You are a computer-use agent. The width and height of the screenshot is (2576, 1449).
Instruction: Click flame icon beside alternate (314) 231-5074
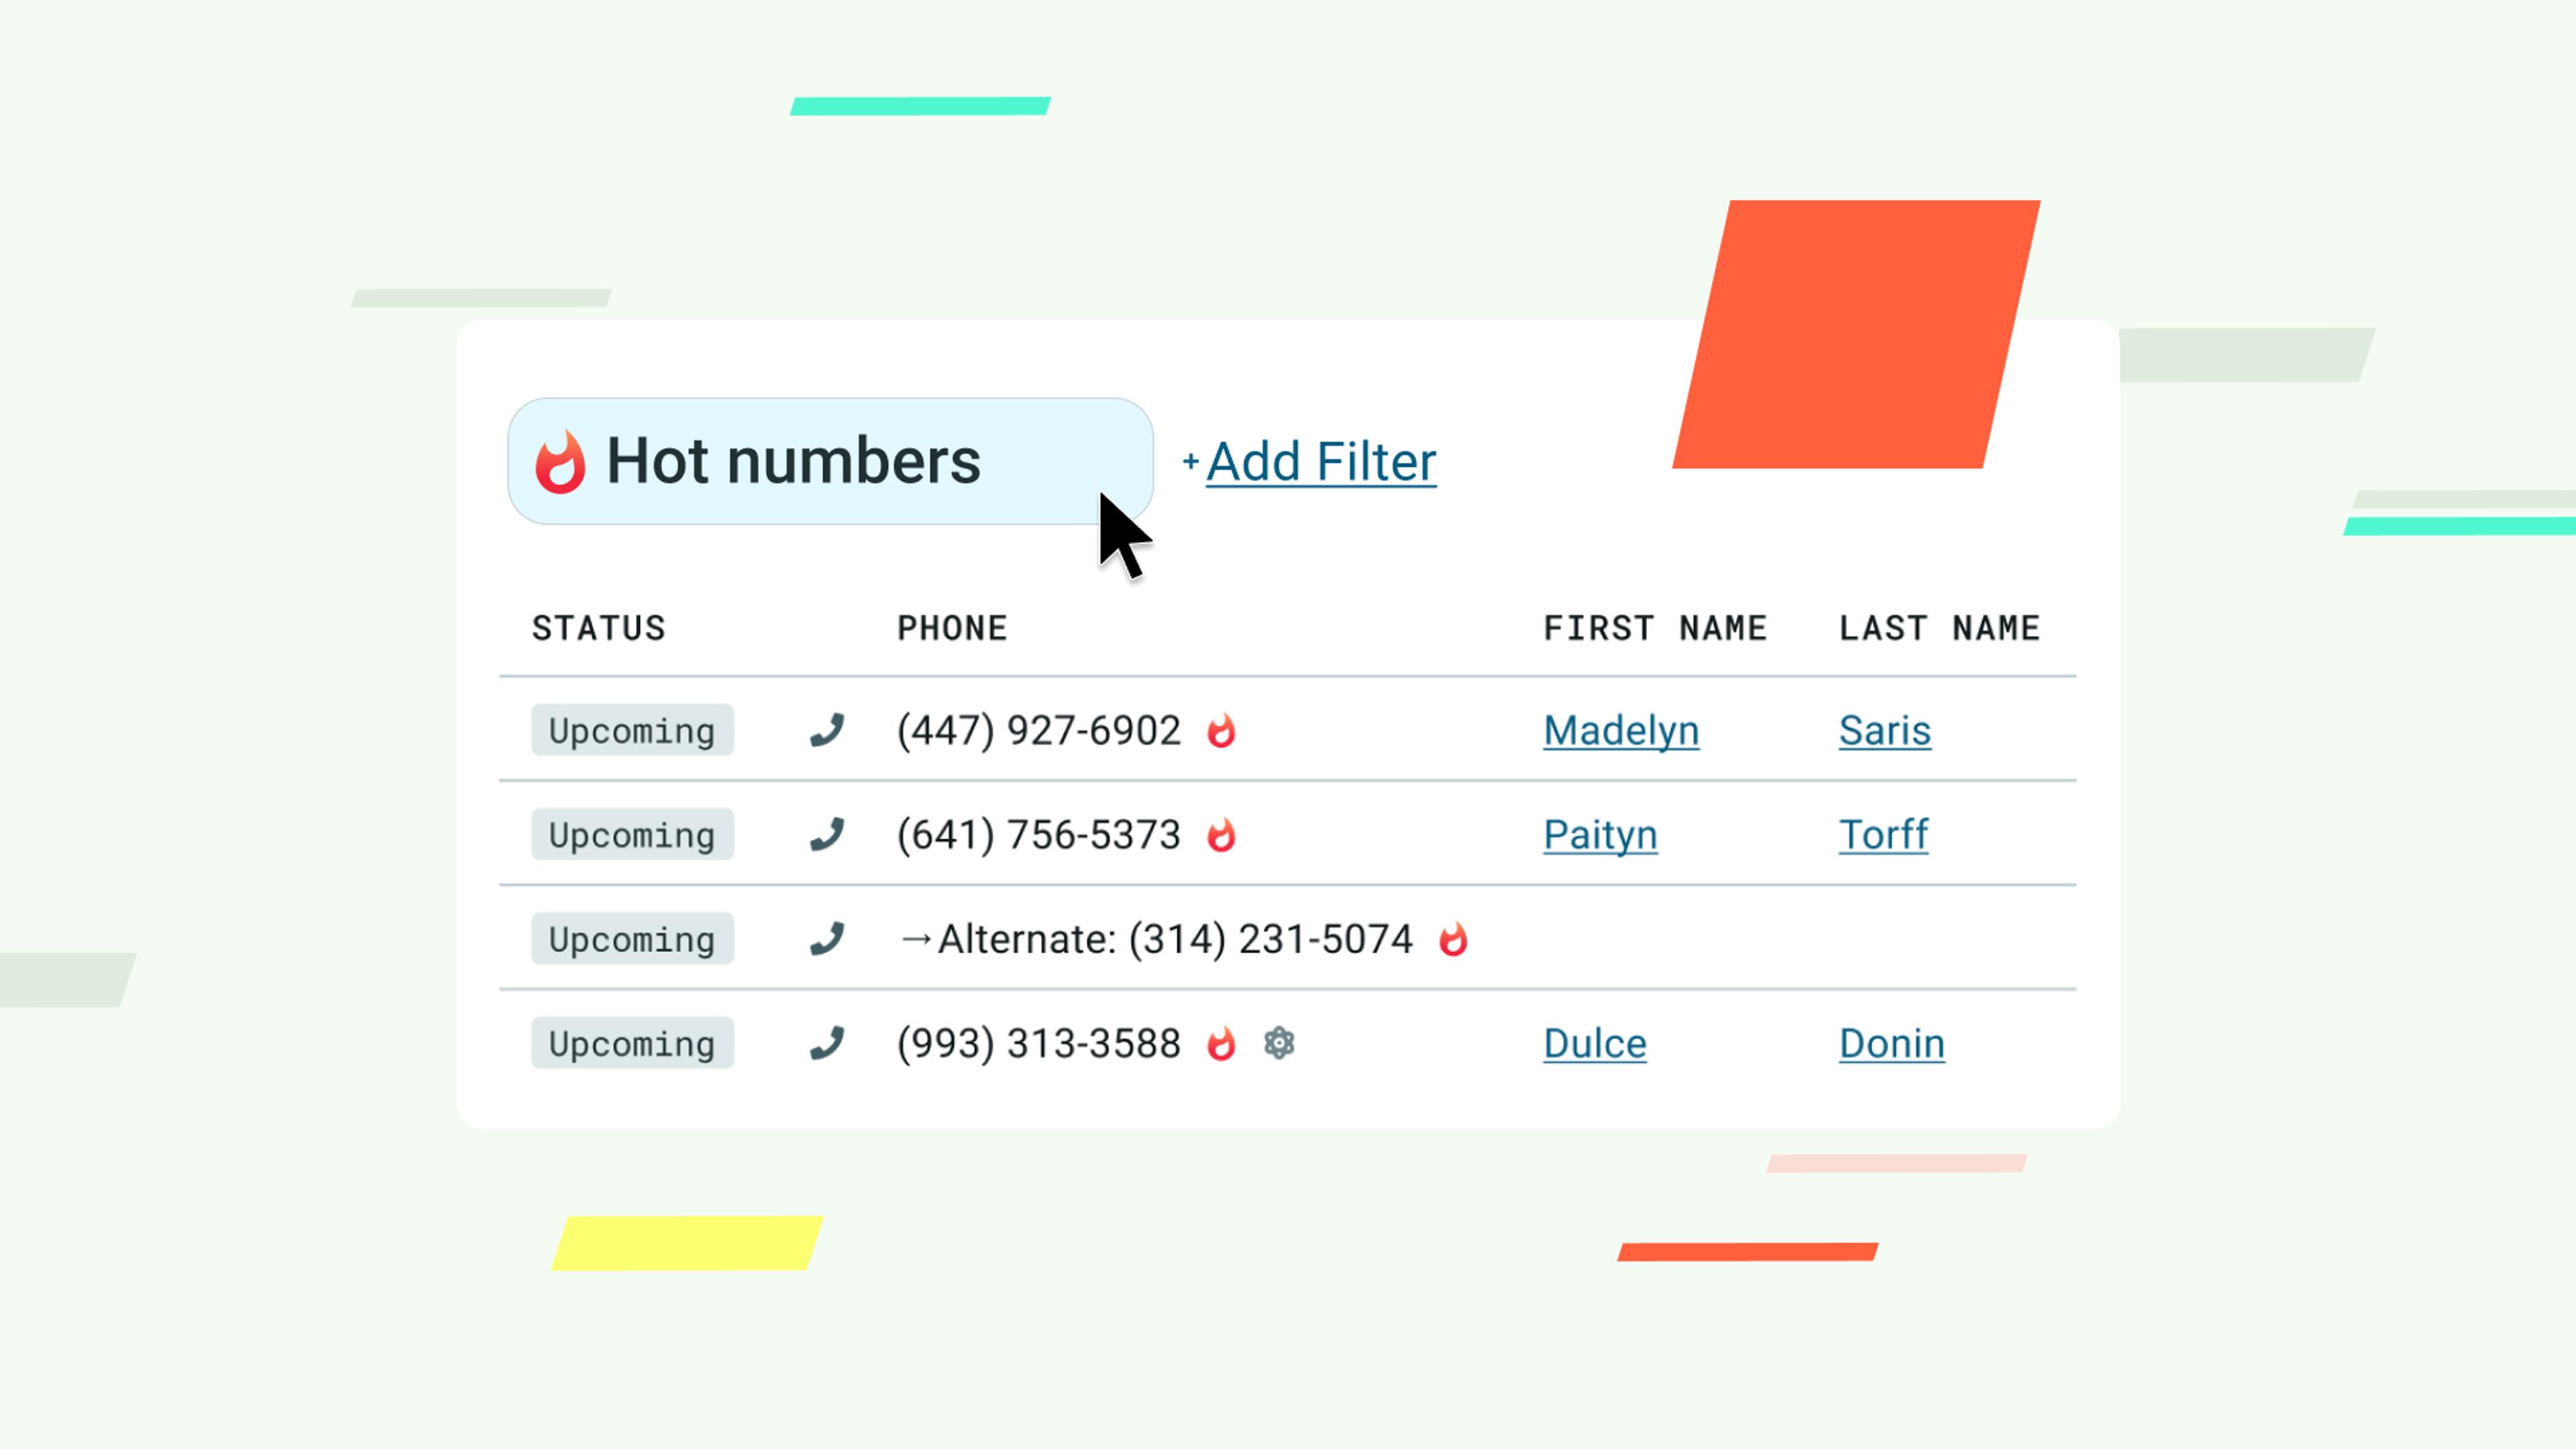[x=1453, y=939]
